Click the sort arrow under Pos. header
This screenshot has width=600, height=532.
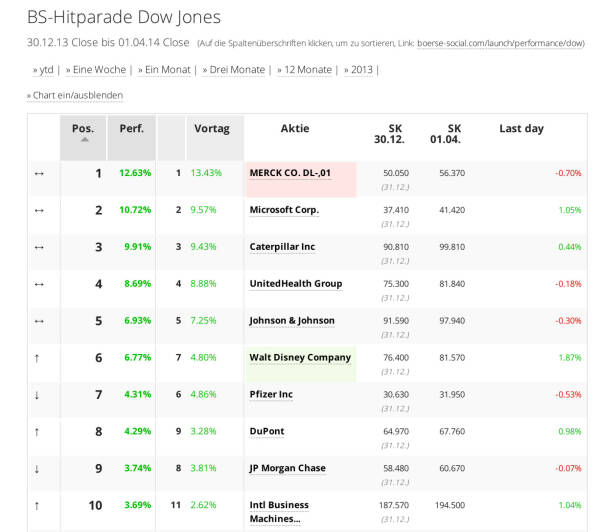84,141
